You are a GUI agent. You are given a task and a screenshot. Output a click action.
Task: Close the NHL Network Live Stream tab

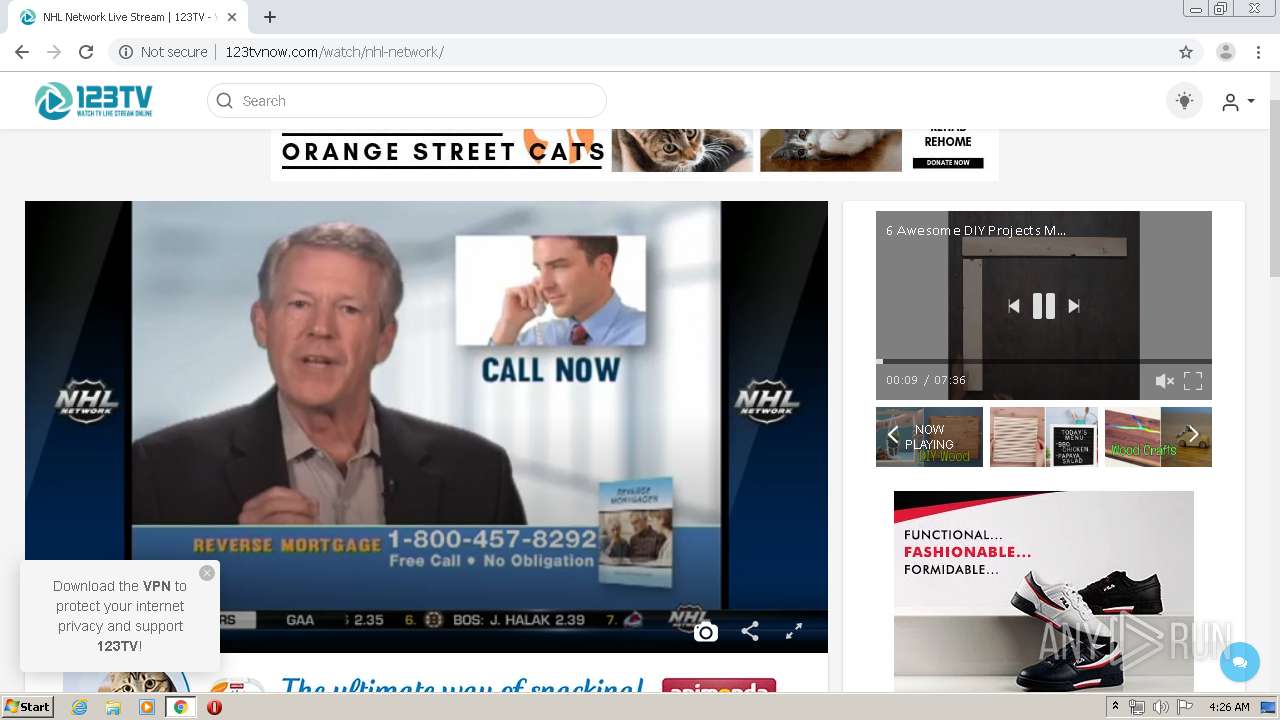[233, 17]
